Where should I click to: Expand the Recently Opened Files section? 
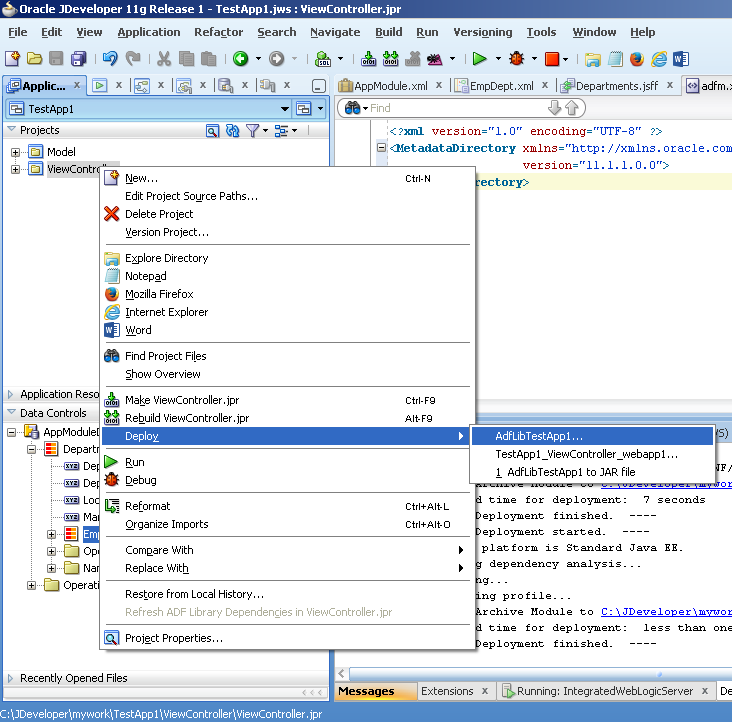tap(10, 678)
